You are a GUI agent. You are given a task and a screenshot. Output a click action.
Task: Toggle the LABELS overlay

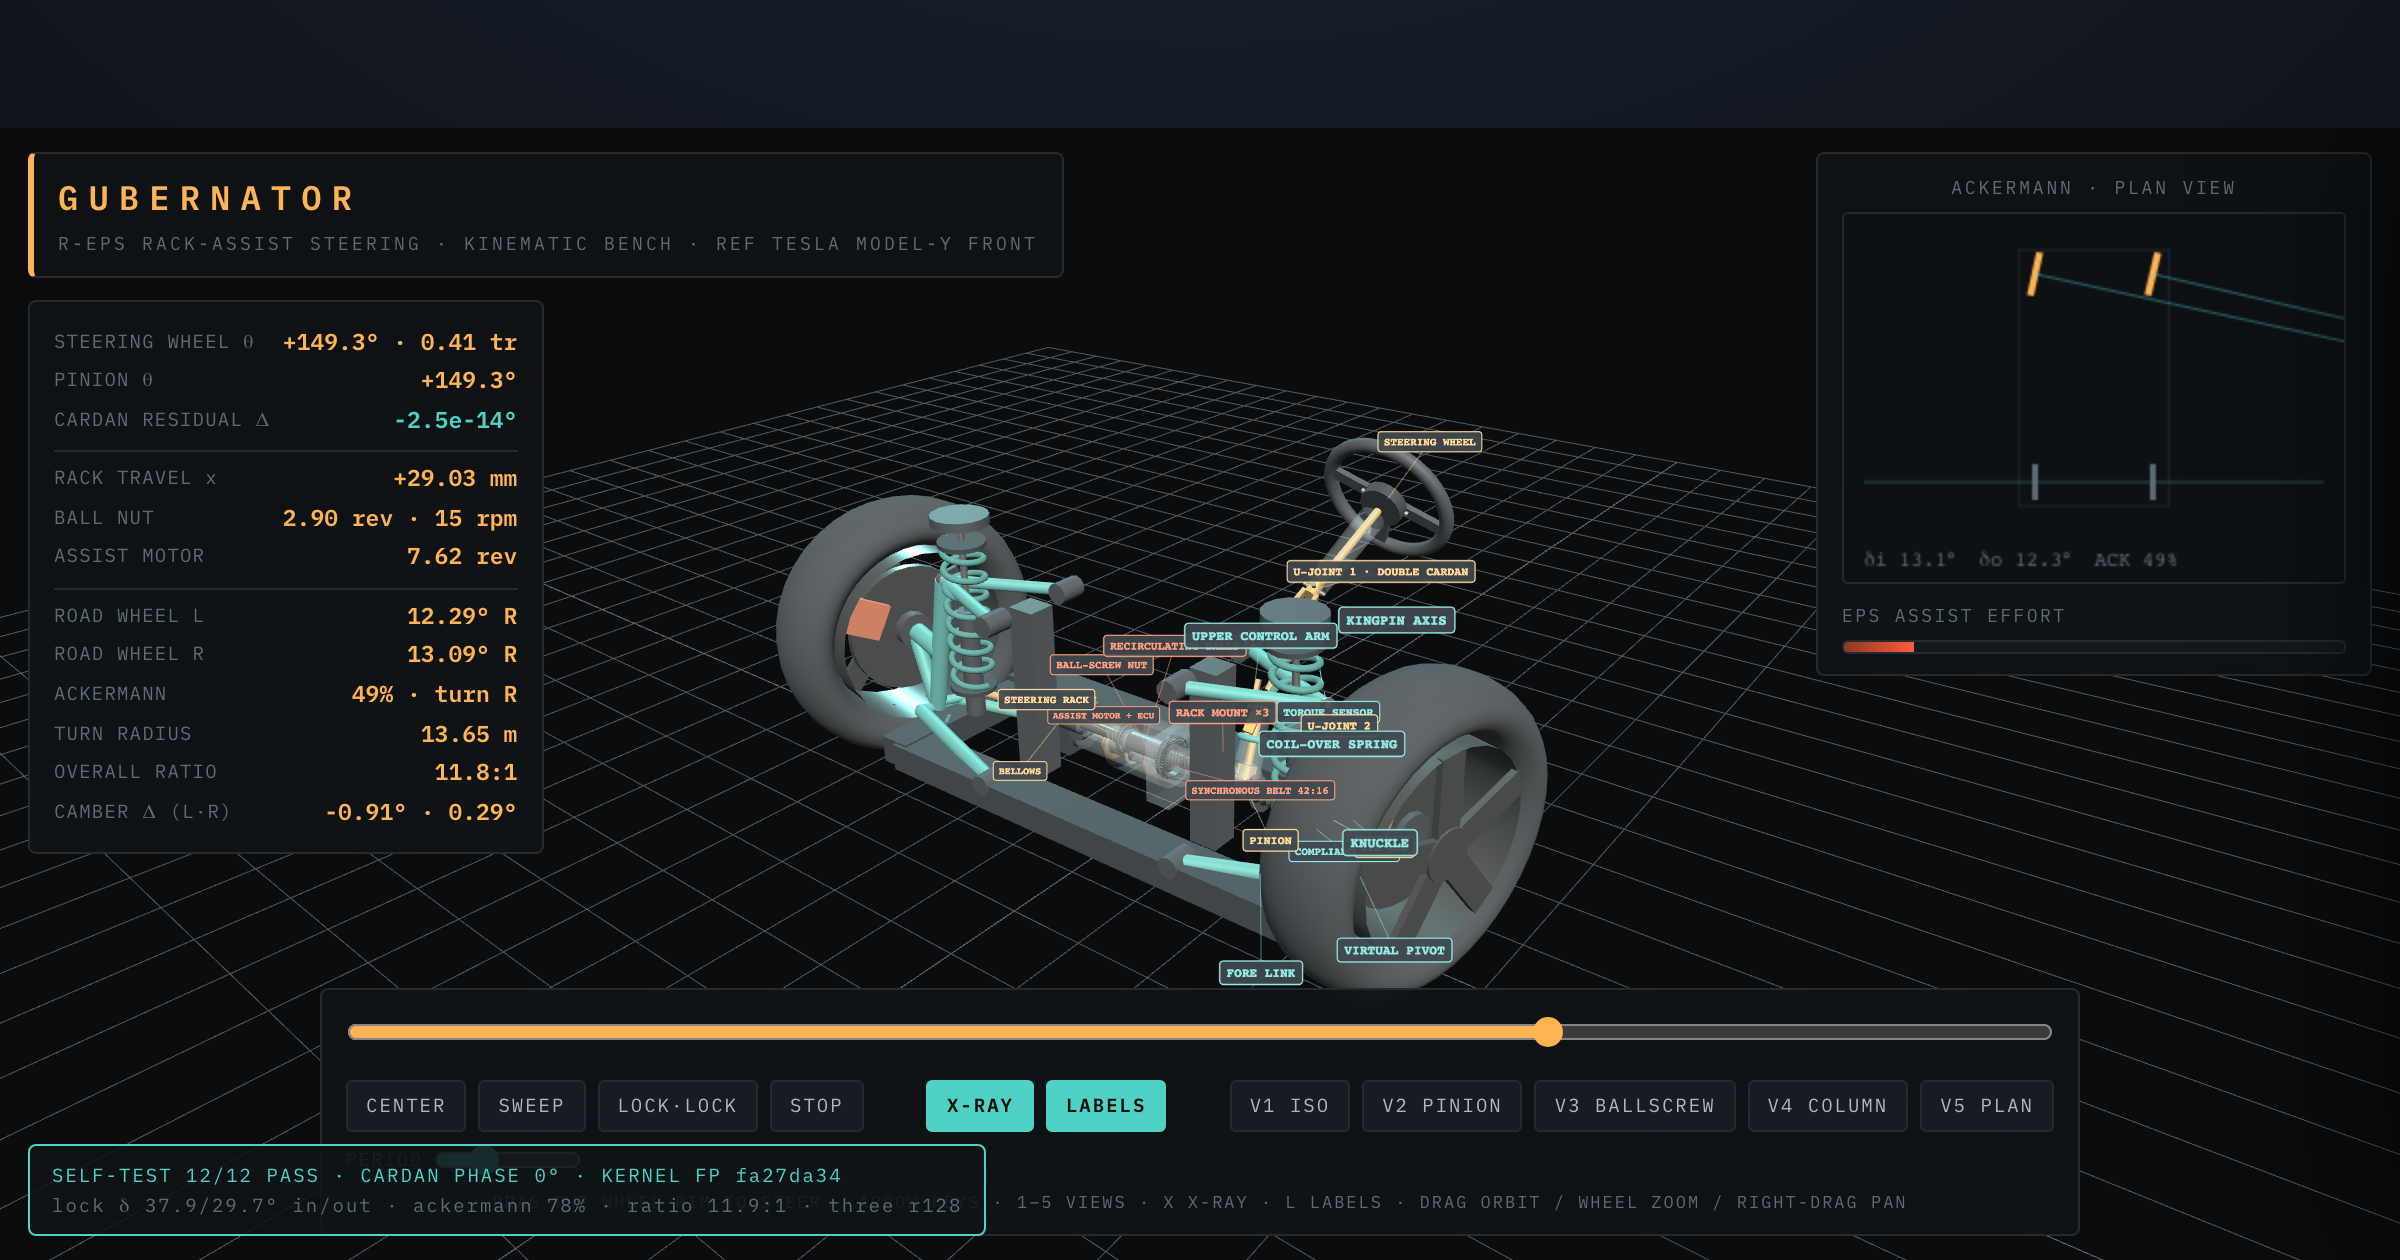pos(1105,1106)
